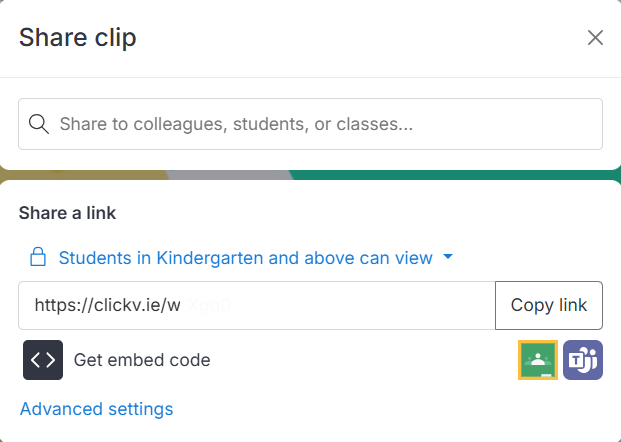Click the olive-yellow background strip behind dialog
Image resolution: width=621 pixels, height=442 pixels.
pos(83,175)
